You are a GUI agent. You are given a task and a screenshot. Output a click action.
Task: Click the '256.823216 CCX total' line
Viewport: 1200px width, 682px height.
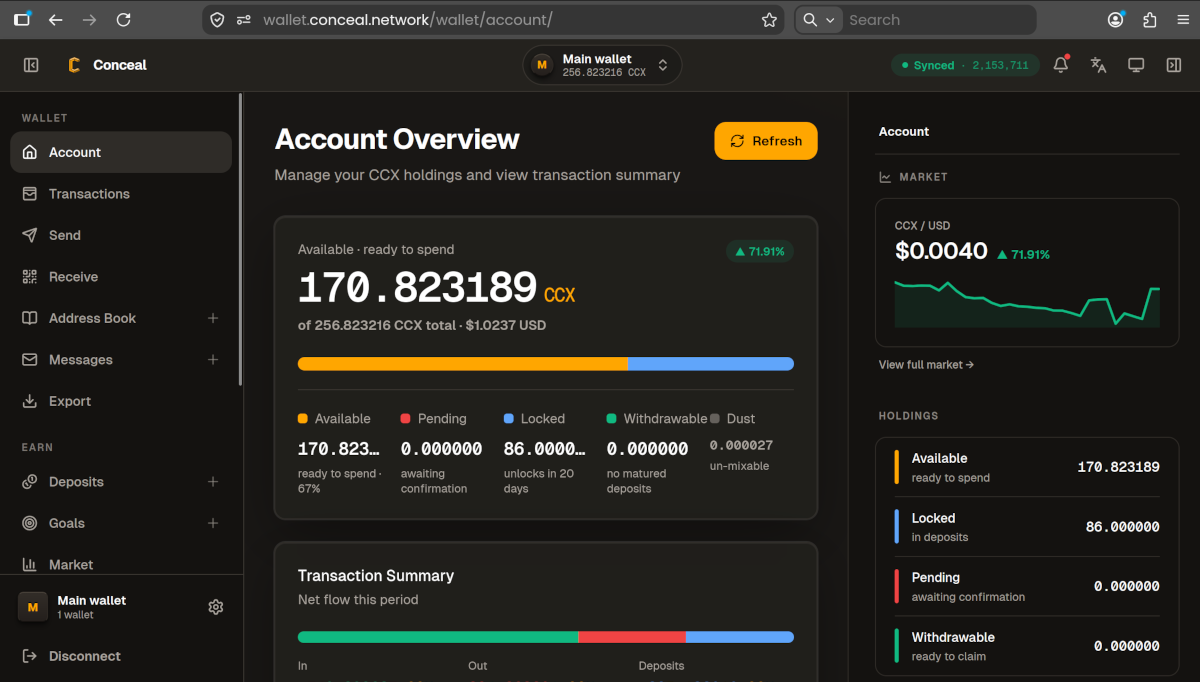click(422, 325)
